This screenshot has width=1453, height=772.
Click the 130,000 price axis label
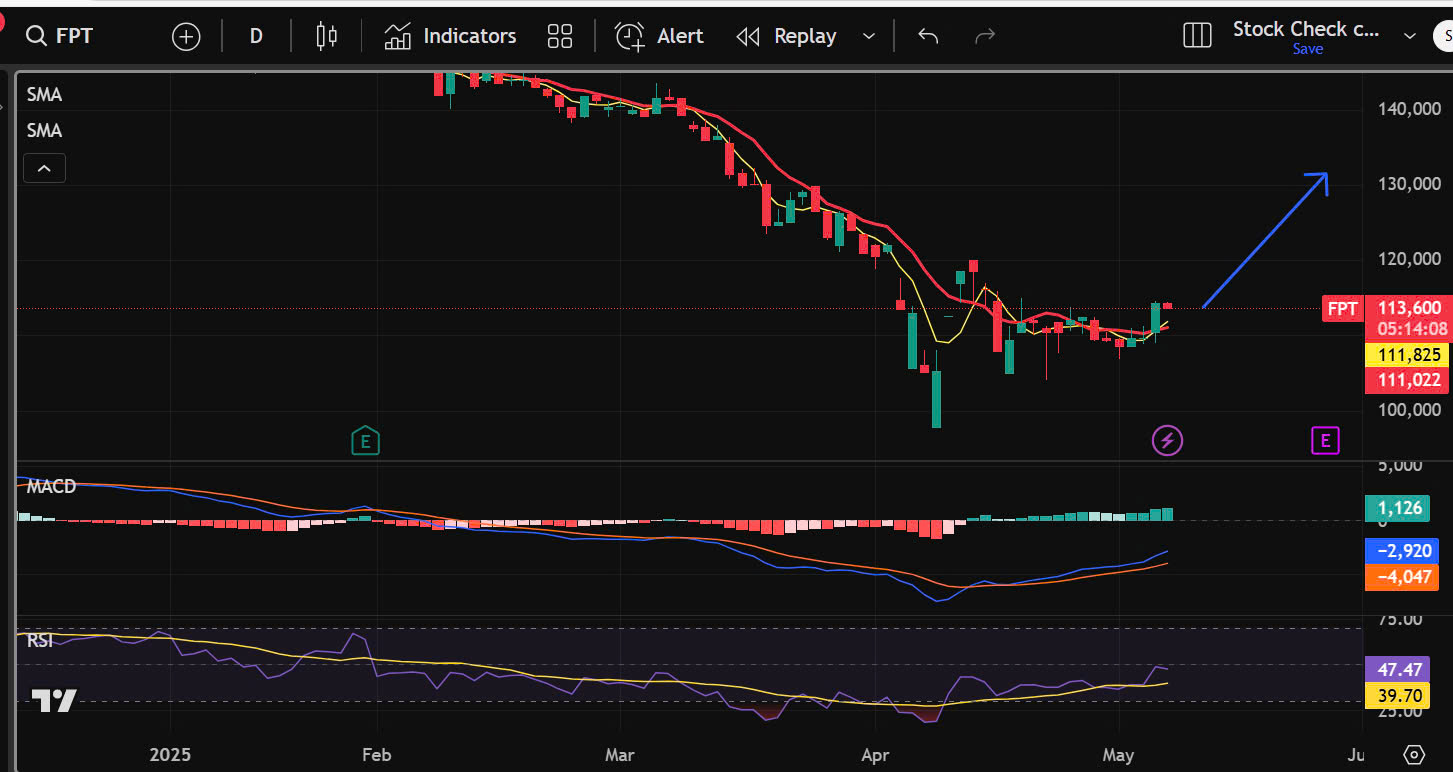tap(1409, 184)
